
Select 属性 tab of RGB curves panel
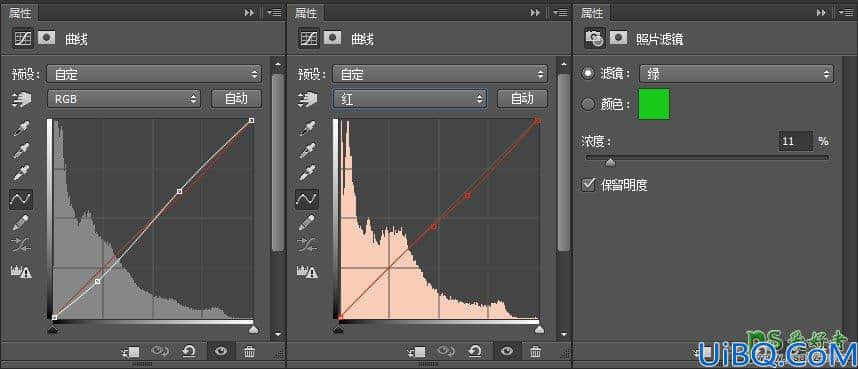[x=20, y=13]
